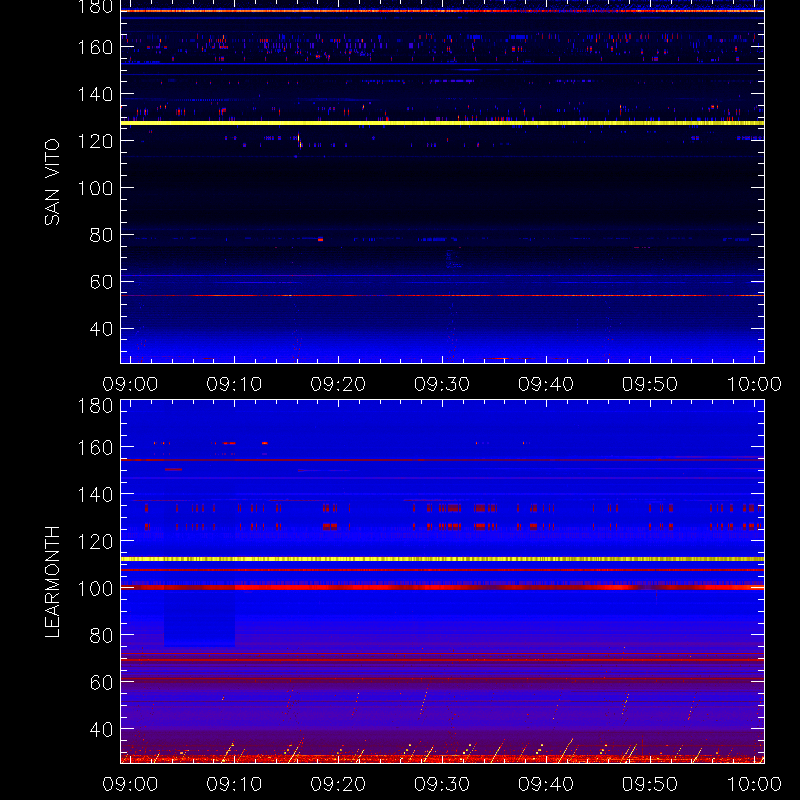Click the 10:00 label under Learmonth plot
Image resolution: width=800 pixels, height=800 pixels.
[x=754, y=784]
